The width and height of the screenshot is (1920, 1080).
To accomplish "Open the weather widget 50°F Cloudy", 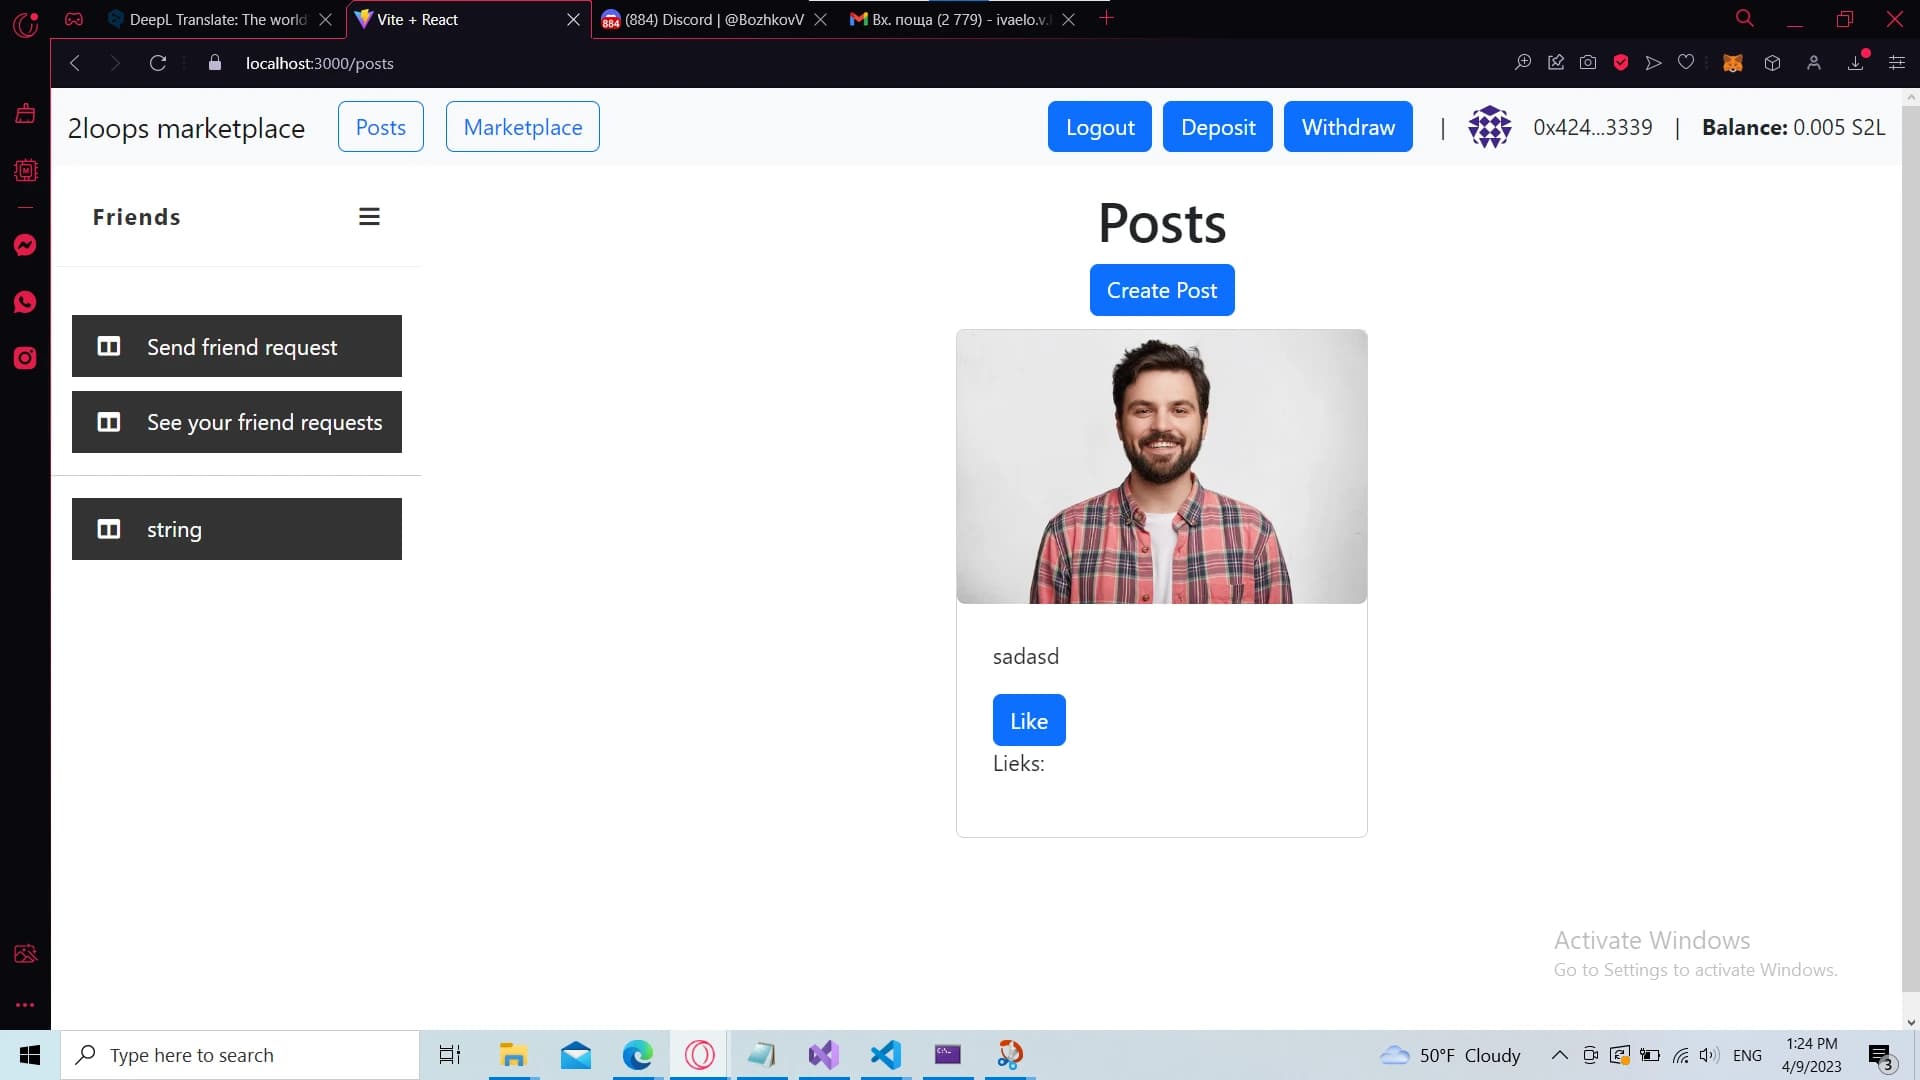I will pos(1450,1055).
